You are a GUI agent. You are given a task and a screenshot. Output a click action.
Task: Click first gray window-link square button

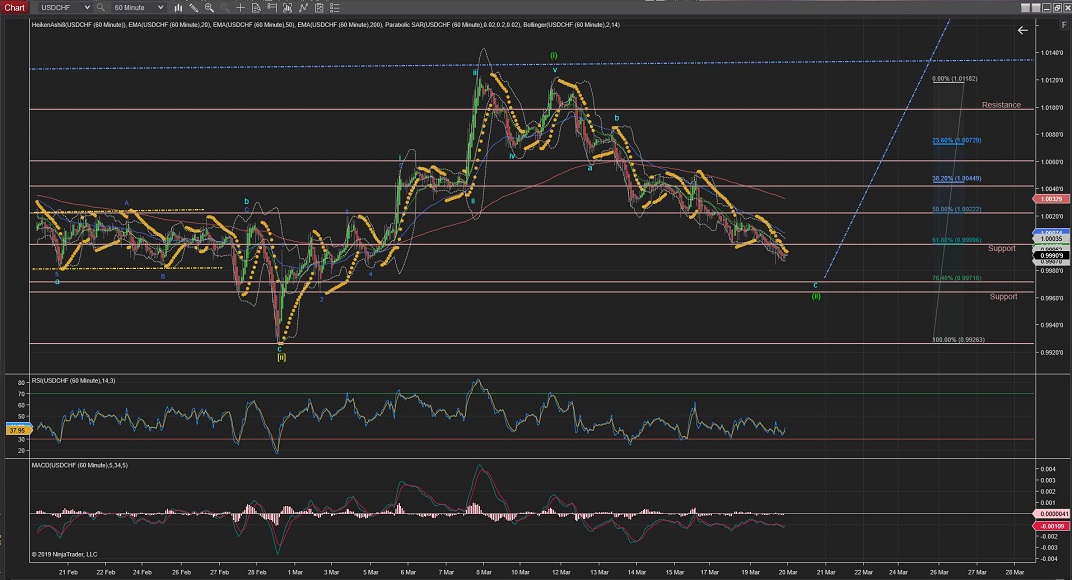click(x=1026, y=8)
